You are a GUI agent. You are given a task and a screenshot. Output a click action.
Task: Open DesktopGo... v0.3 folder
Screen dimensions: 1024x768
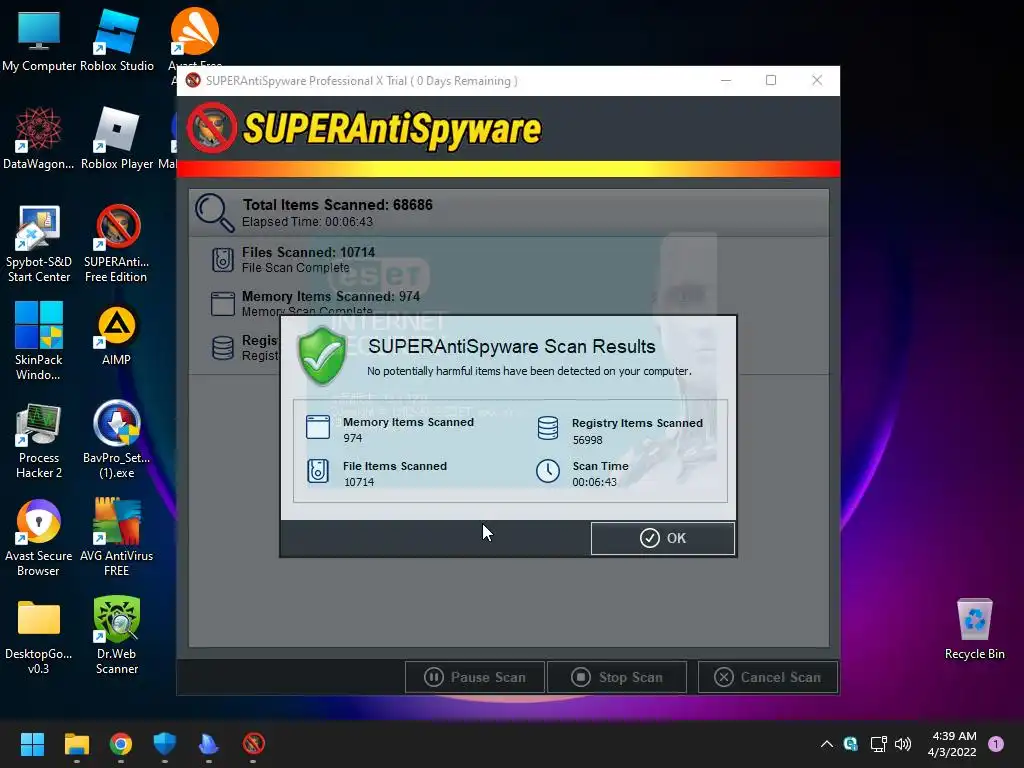39,635
